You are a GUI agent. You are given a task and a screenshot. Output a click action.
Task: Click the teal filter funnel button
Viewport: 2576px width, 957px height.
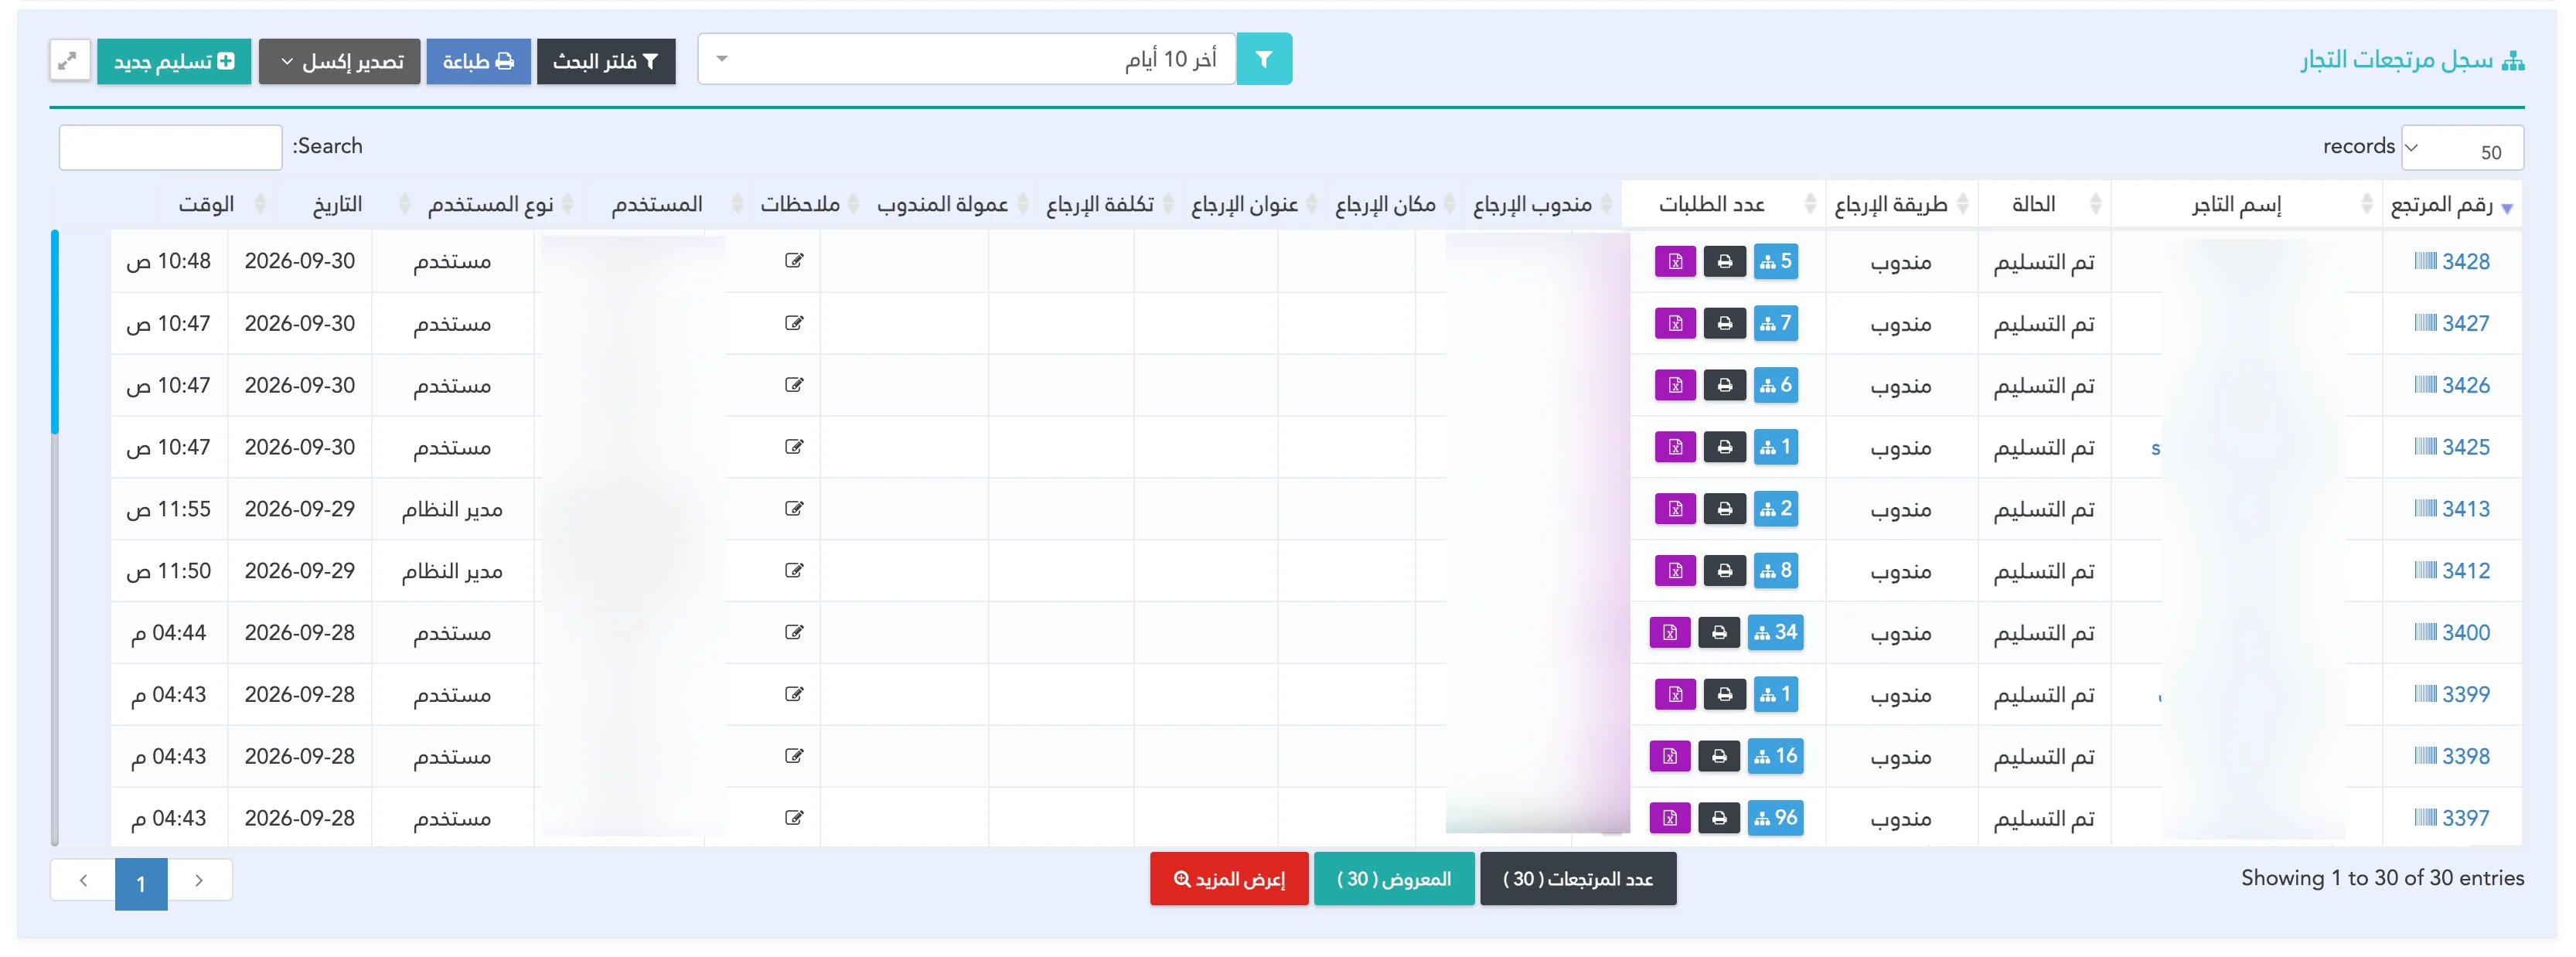(x=1264, y=59)
